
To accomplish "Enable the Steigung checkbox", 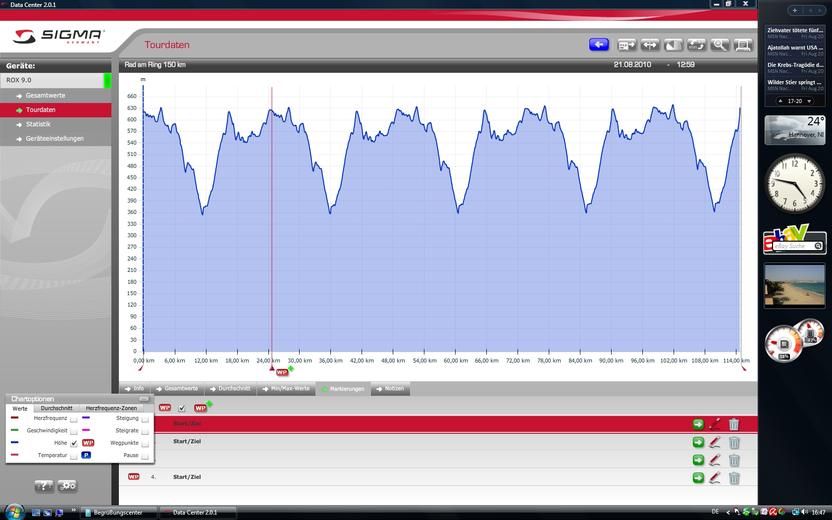I will pyautogui.click(x=145, y=419).
